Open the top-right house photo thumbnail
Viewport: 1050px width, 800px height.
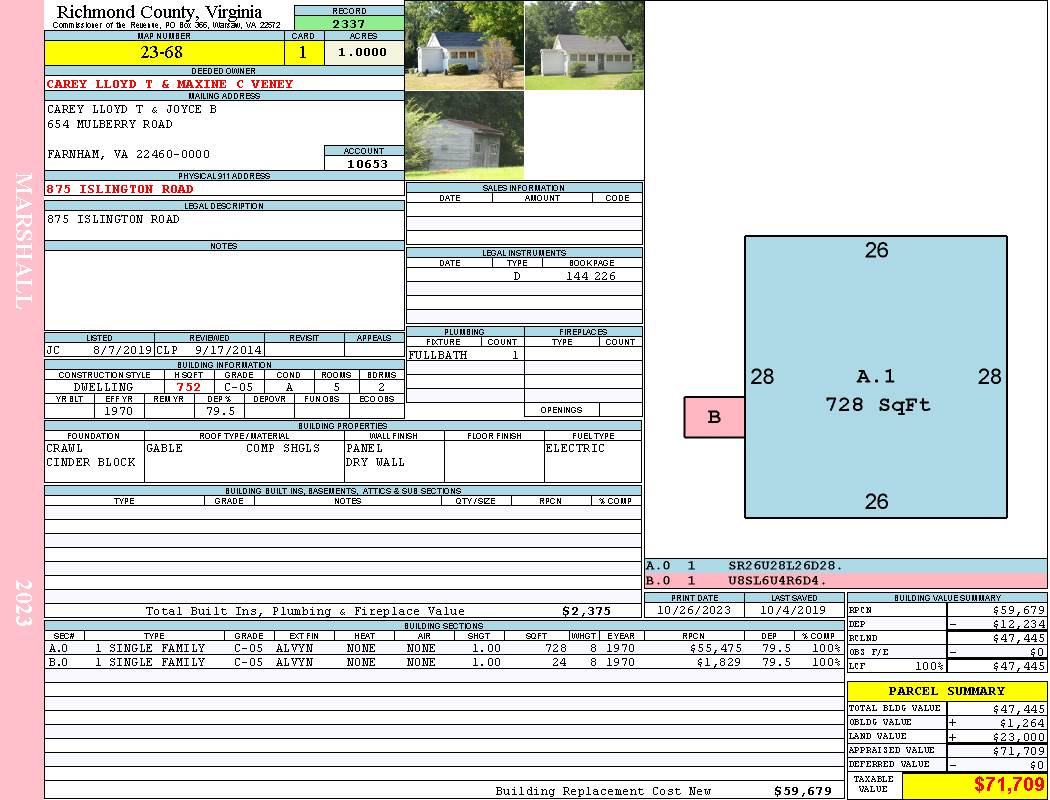583,46
